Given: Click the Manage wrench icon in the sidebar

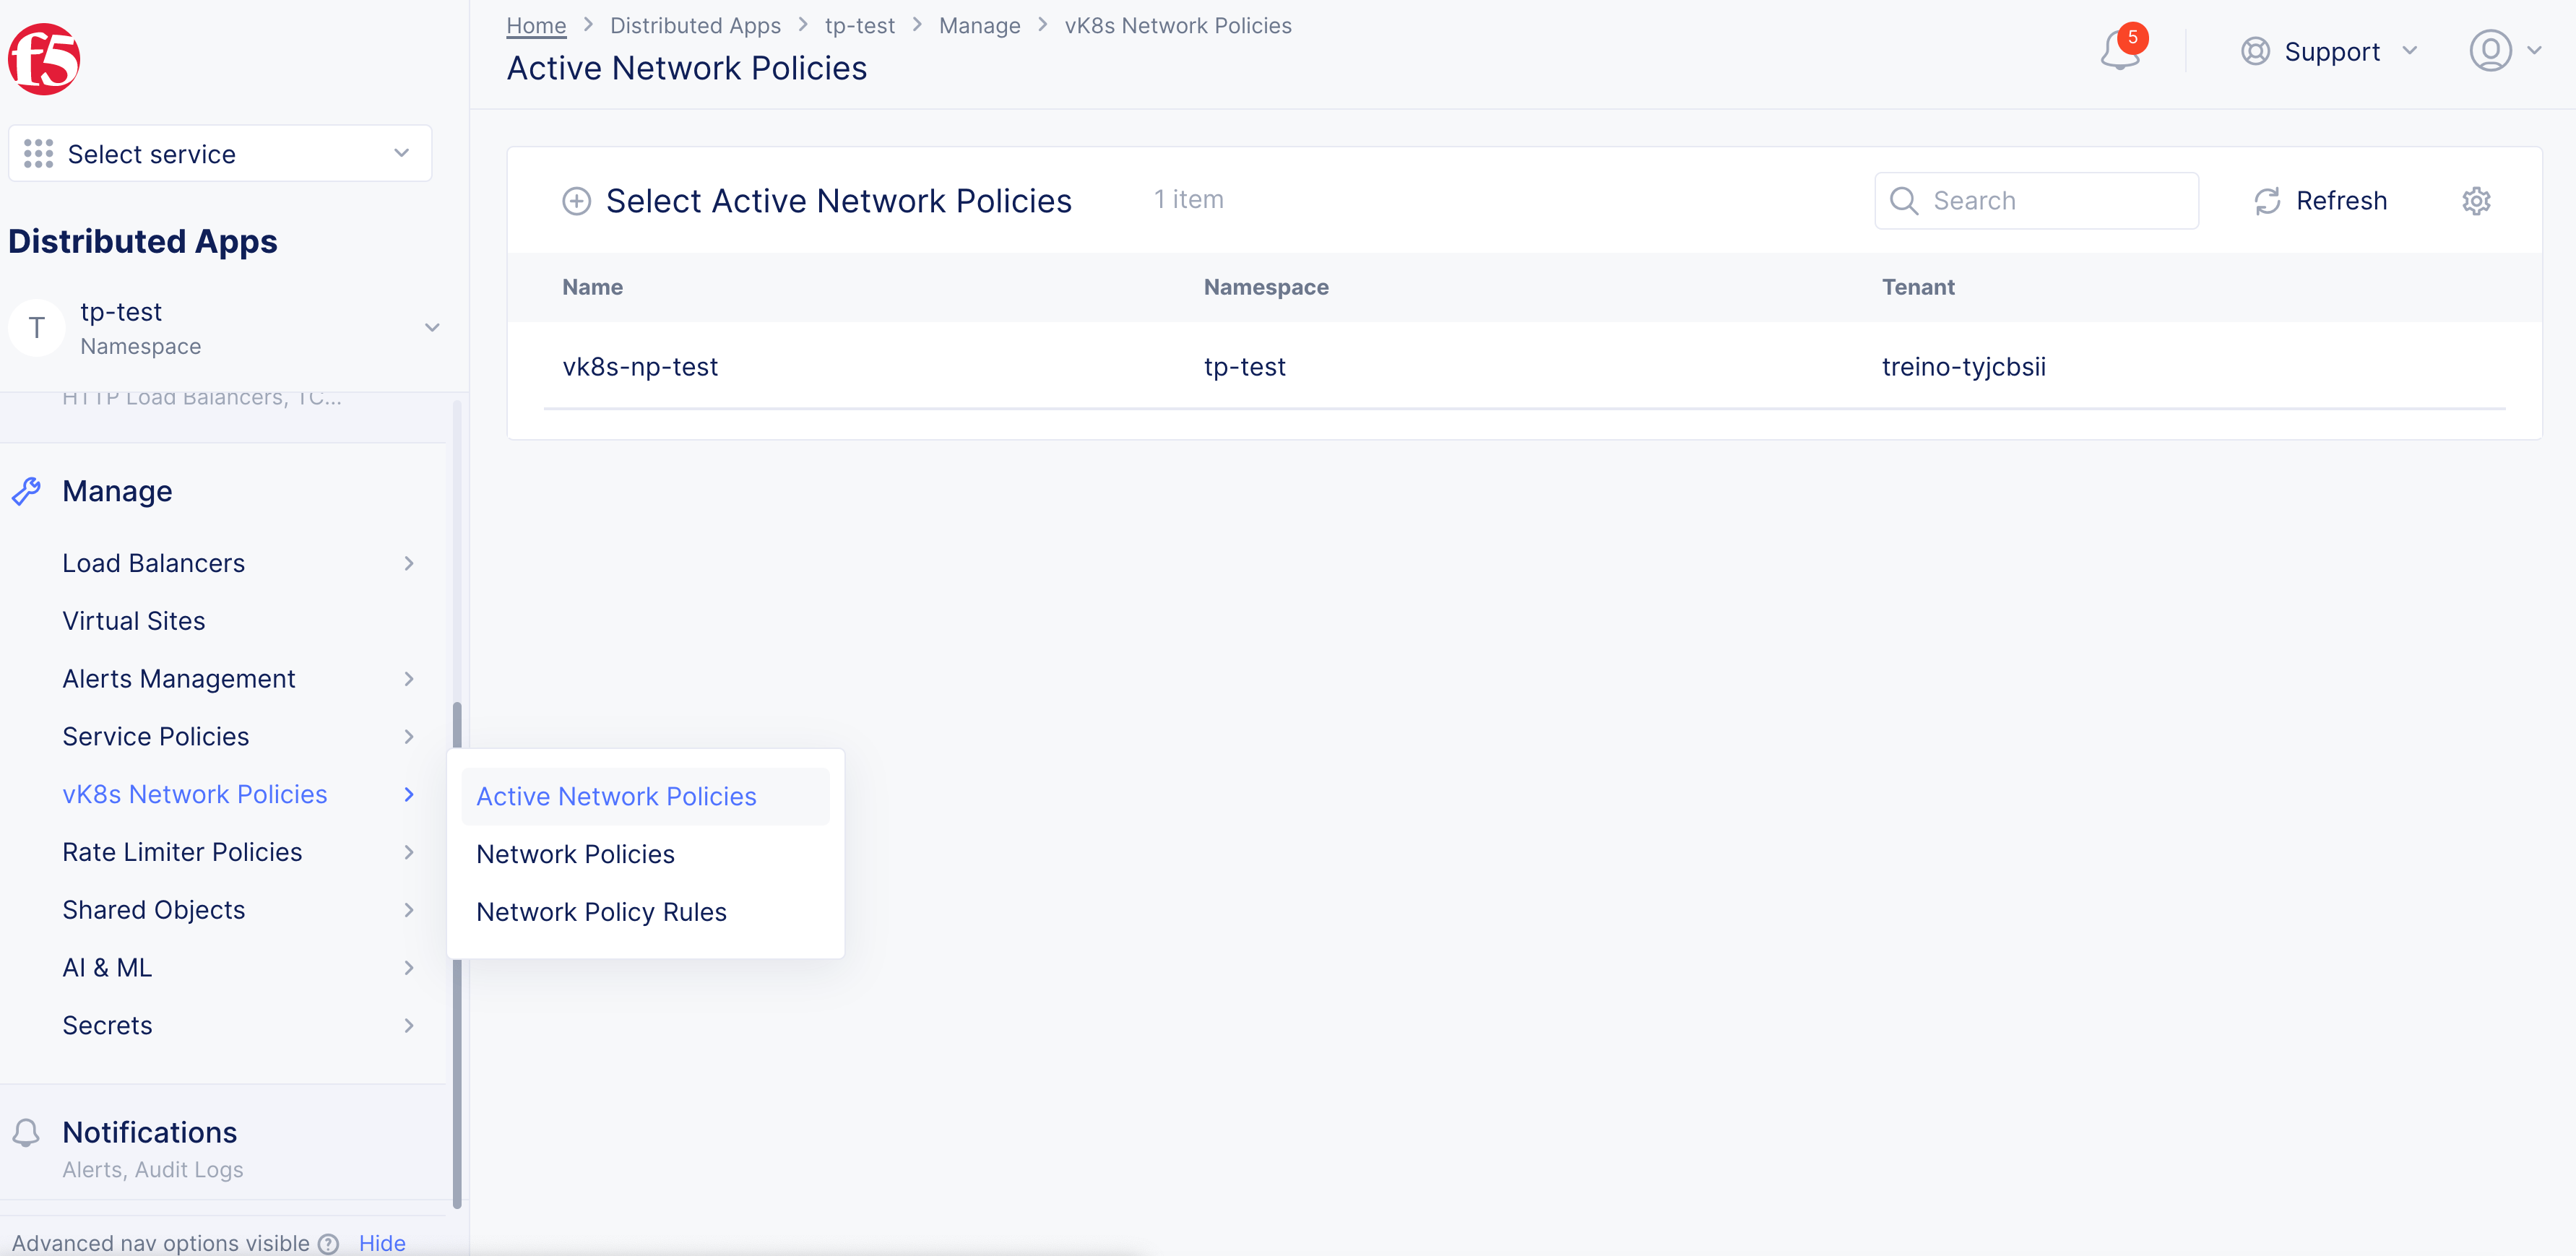Looking at the screenshot, I should point(27,490).
